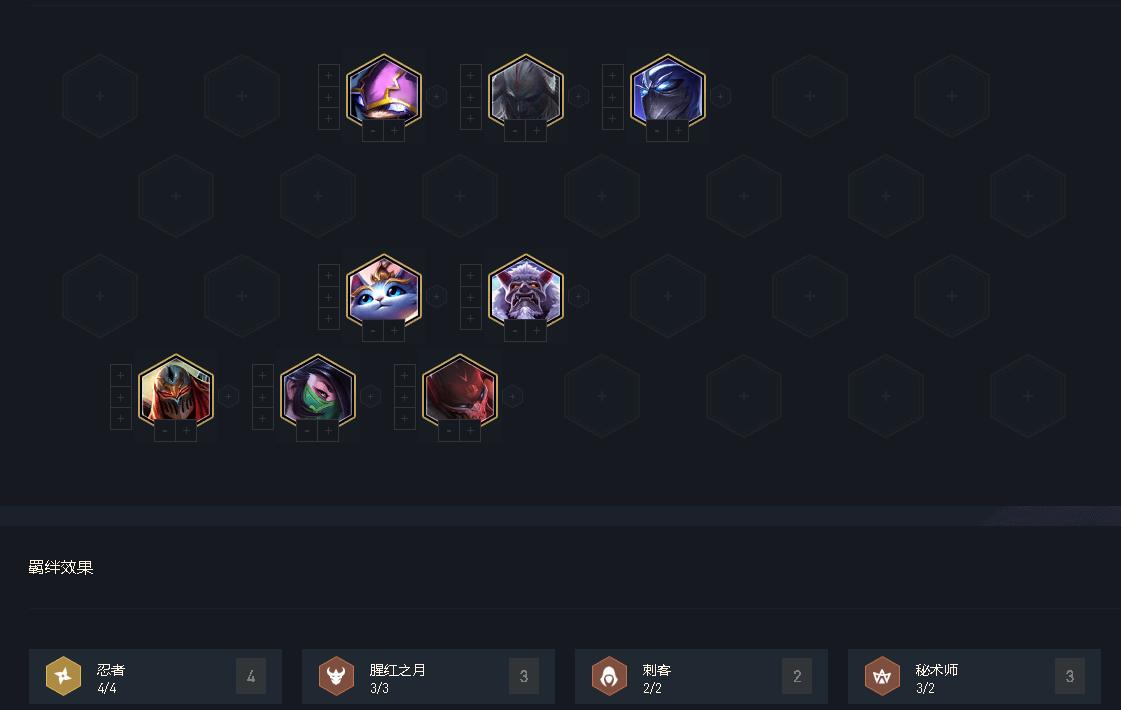The image size is (1121, 710).
Task: Select the white-bearded Tahm Kench portrait
Action: coord(525,293)
